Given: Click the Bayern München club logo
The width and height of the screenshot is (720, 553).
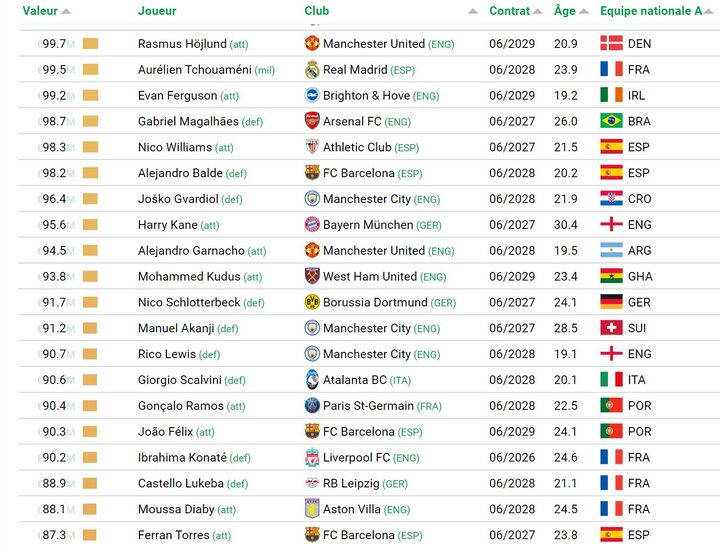Looking at the screenshot, I should coord(312,225).
